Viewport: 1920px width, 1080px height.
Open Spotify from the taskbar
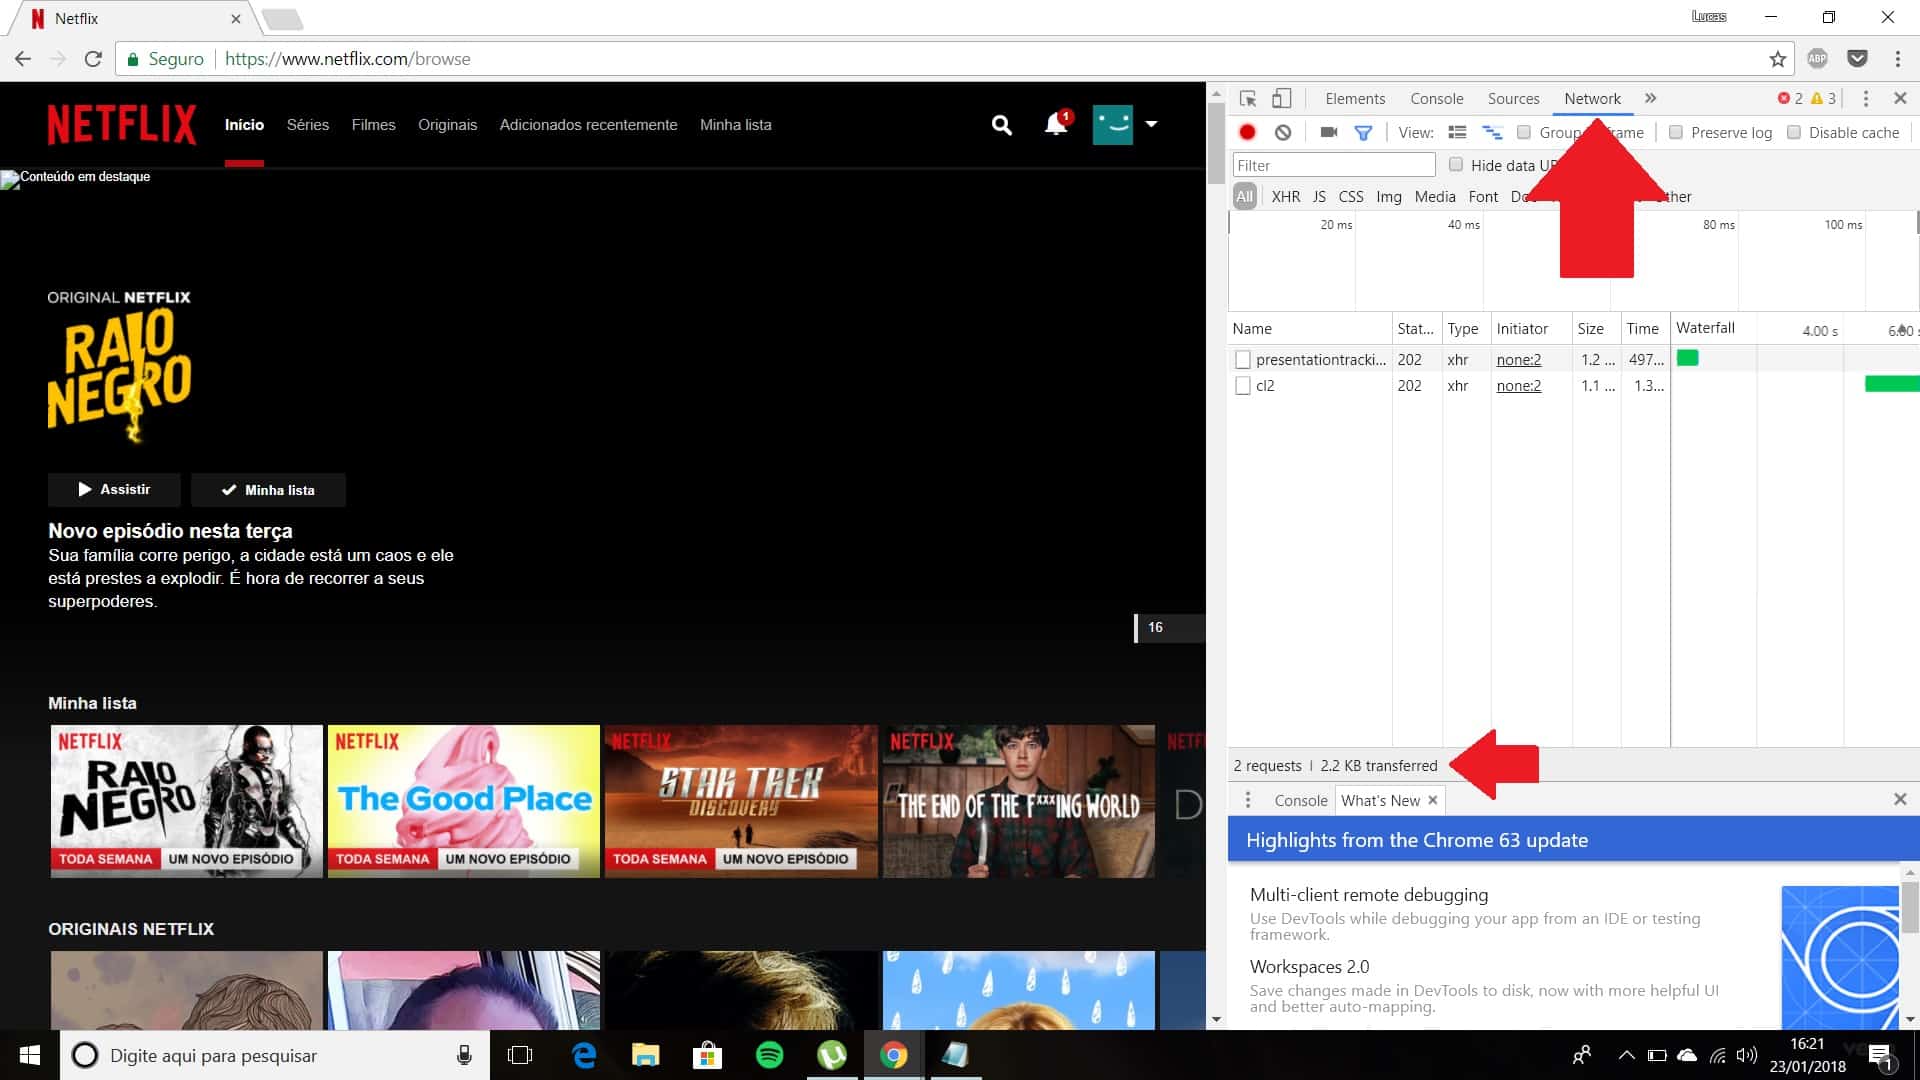point(769,1055)
